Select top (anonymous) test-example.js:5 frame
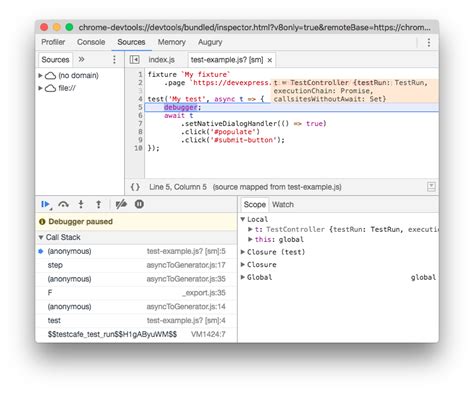The width and height of the screenshot is (474, 393). (x=136, y=251)
